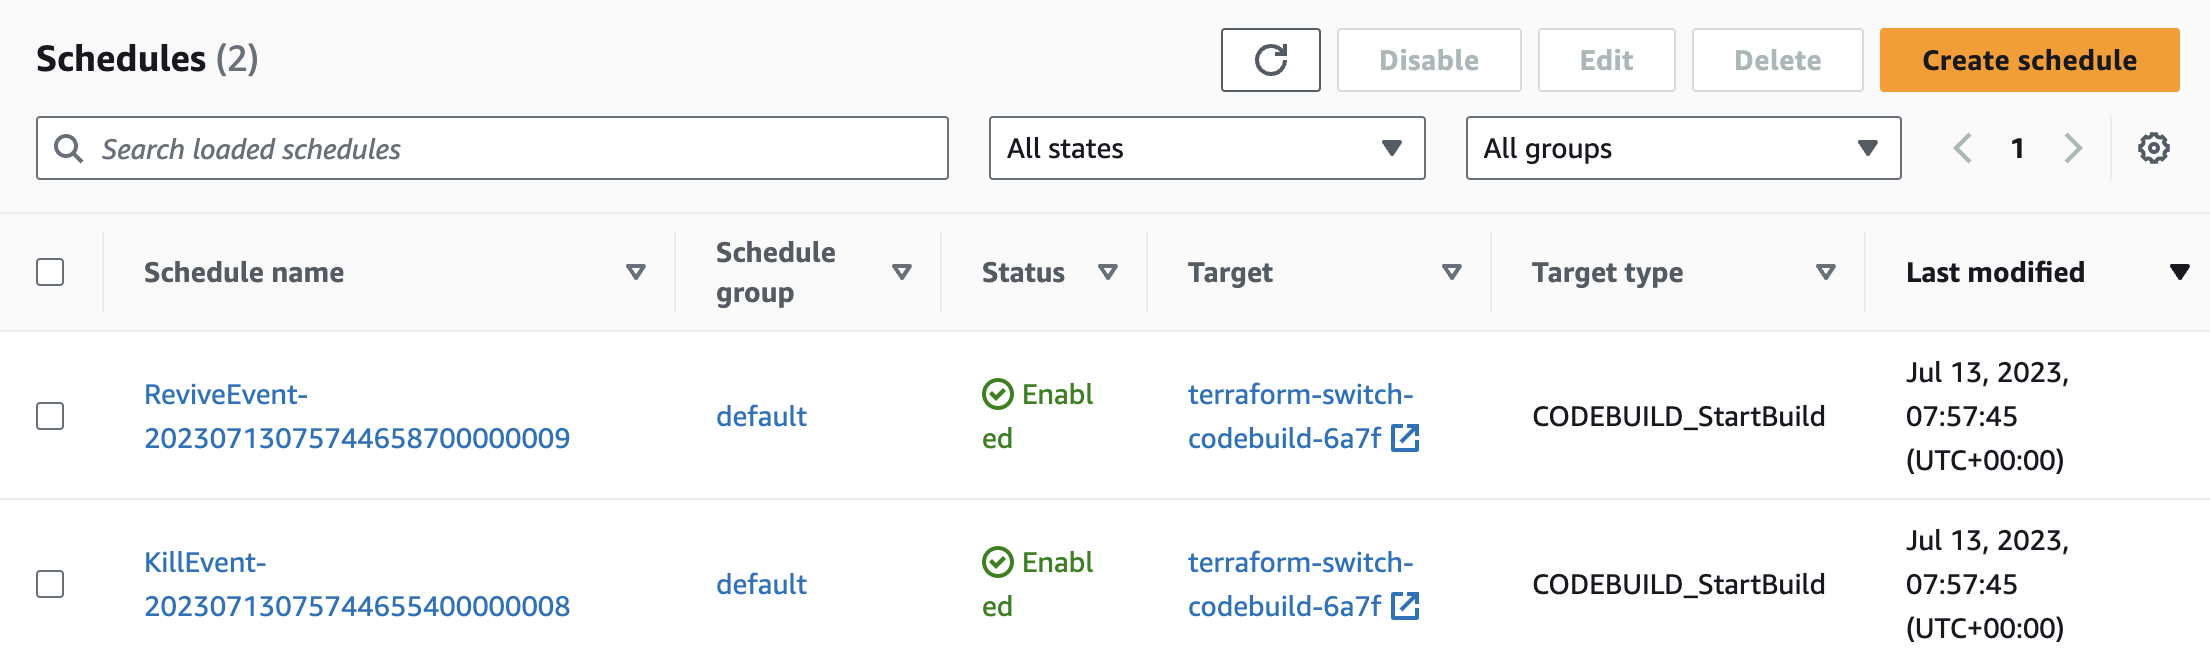Open the default group link for KillEvent
Screen dimensions: 2210x660
(x=761, y=584)
